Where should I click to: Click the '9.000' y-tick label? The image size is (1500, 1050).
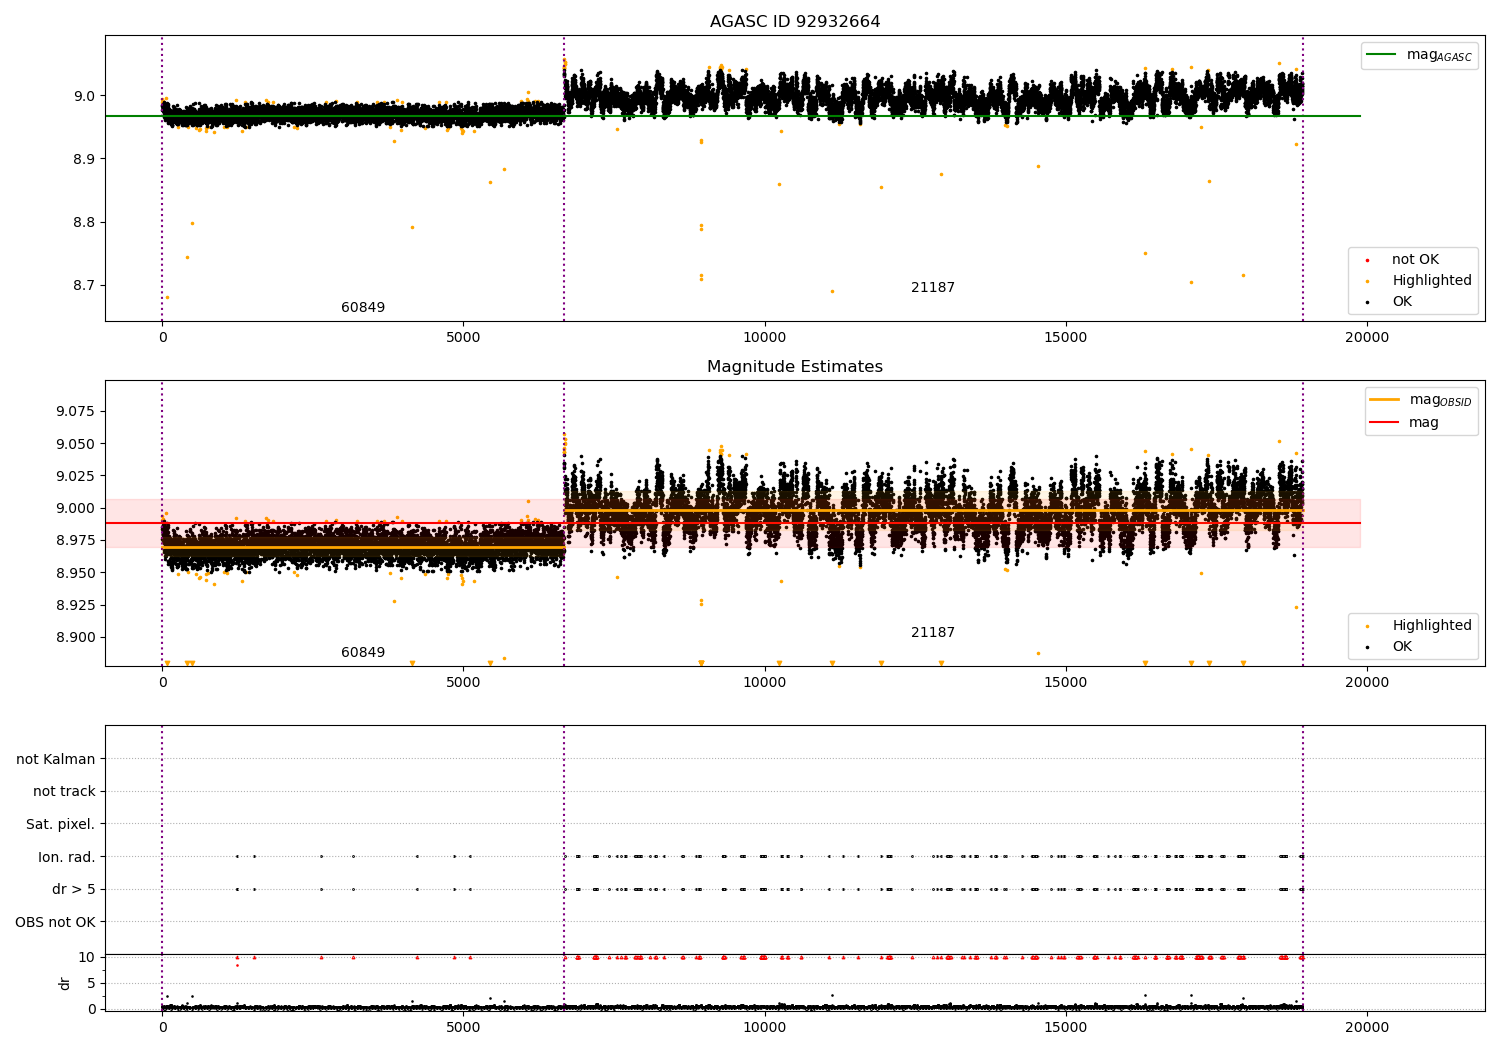76,508
